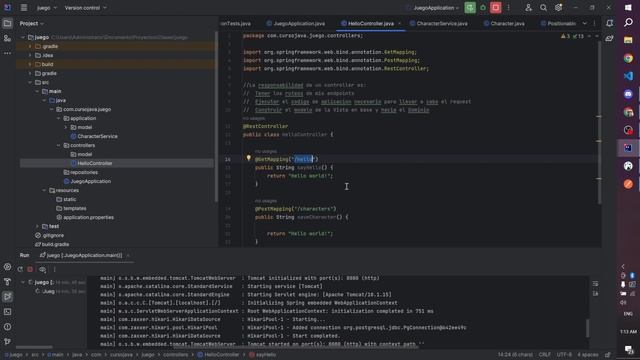Open the juego project dropdown
Viewport: 640px width, 360px height.
click(x=47, y=8)
